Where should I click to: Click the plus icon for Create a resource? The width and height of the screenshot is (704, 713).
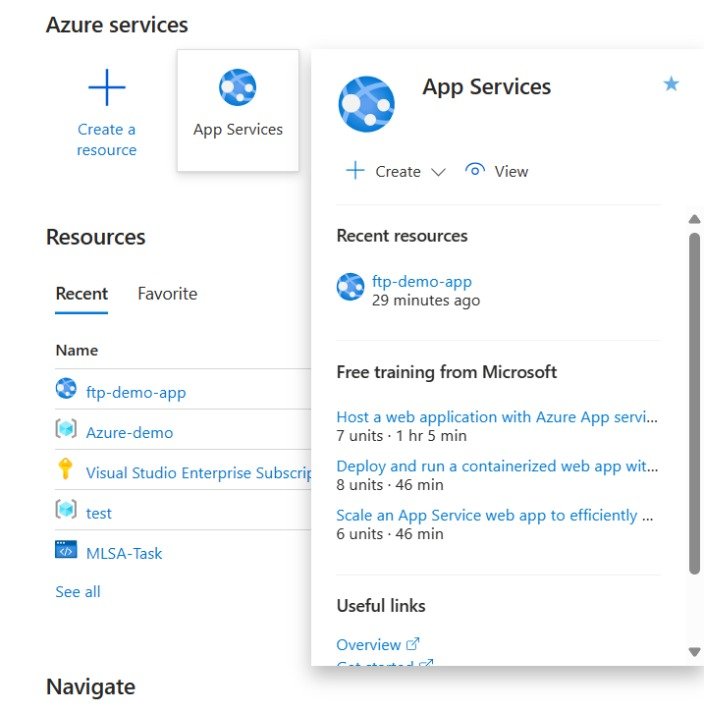pyautogui.click(x=106, y=87)
